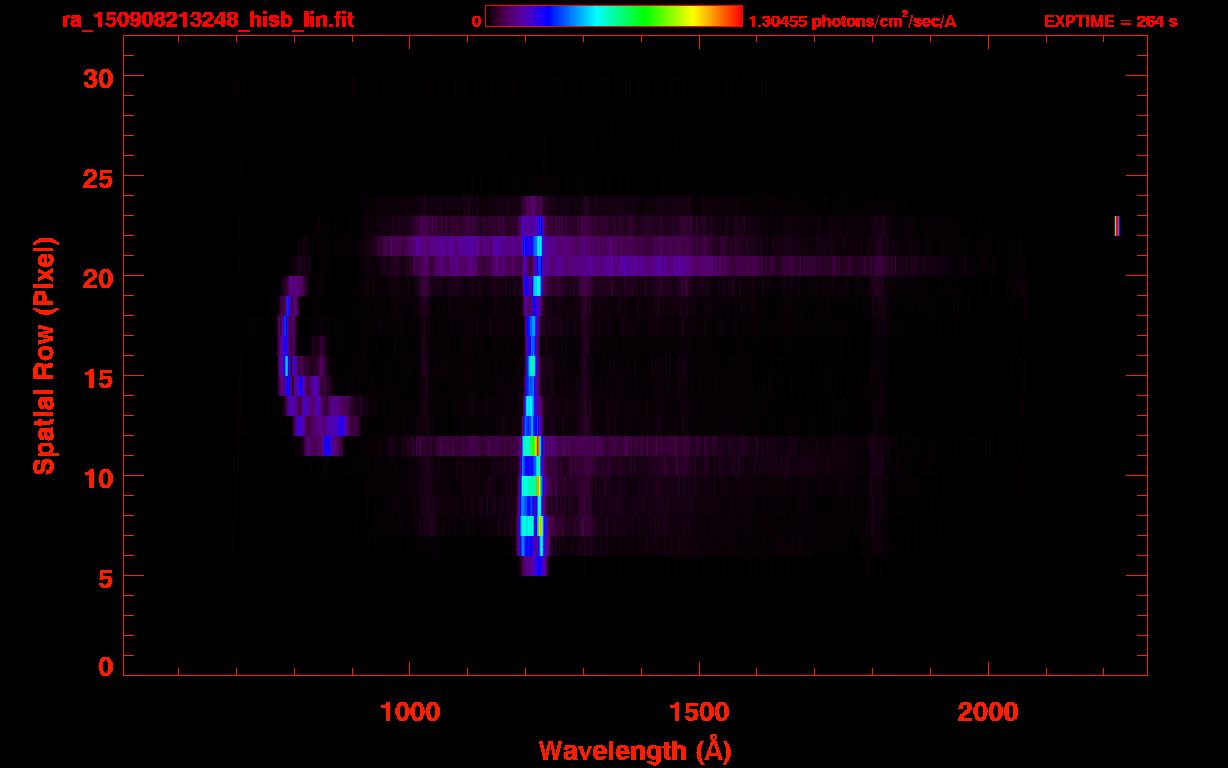Click the color bar minimum value 0
The height and width of the screenshot is (768, 1228).
tap(477, 21)
